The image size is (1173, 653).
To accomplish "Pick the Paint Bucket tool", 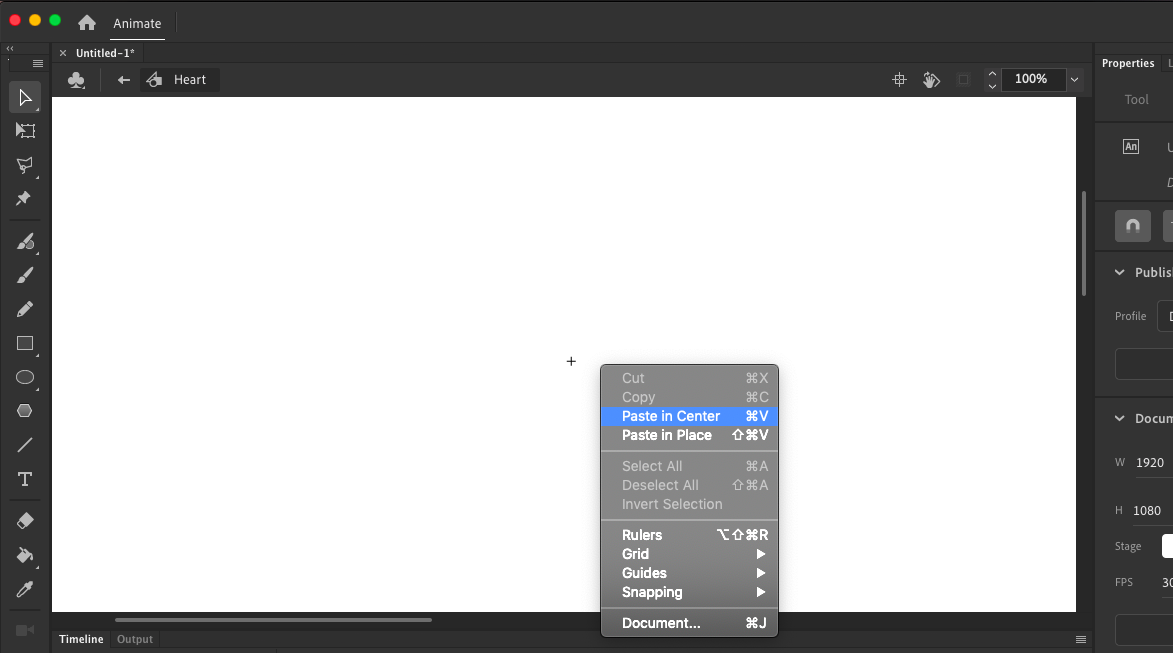I will 25,554.
